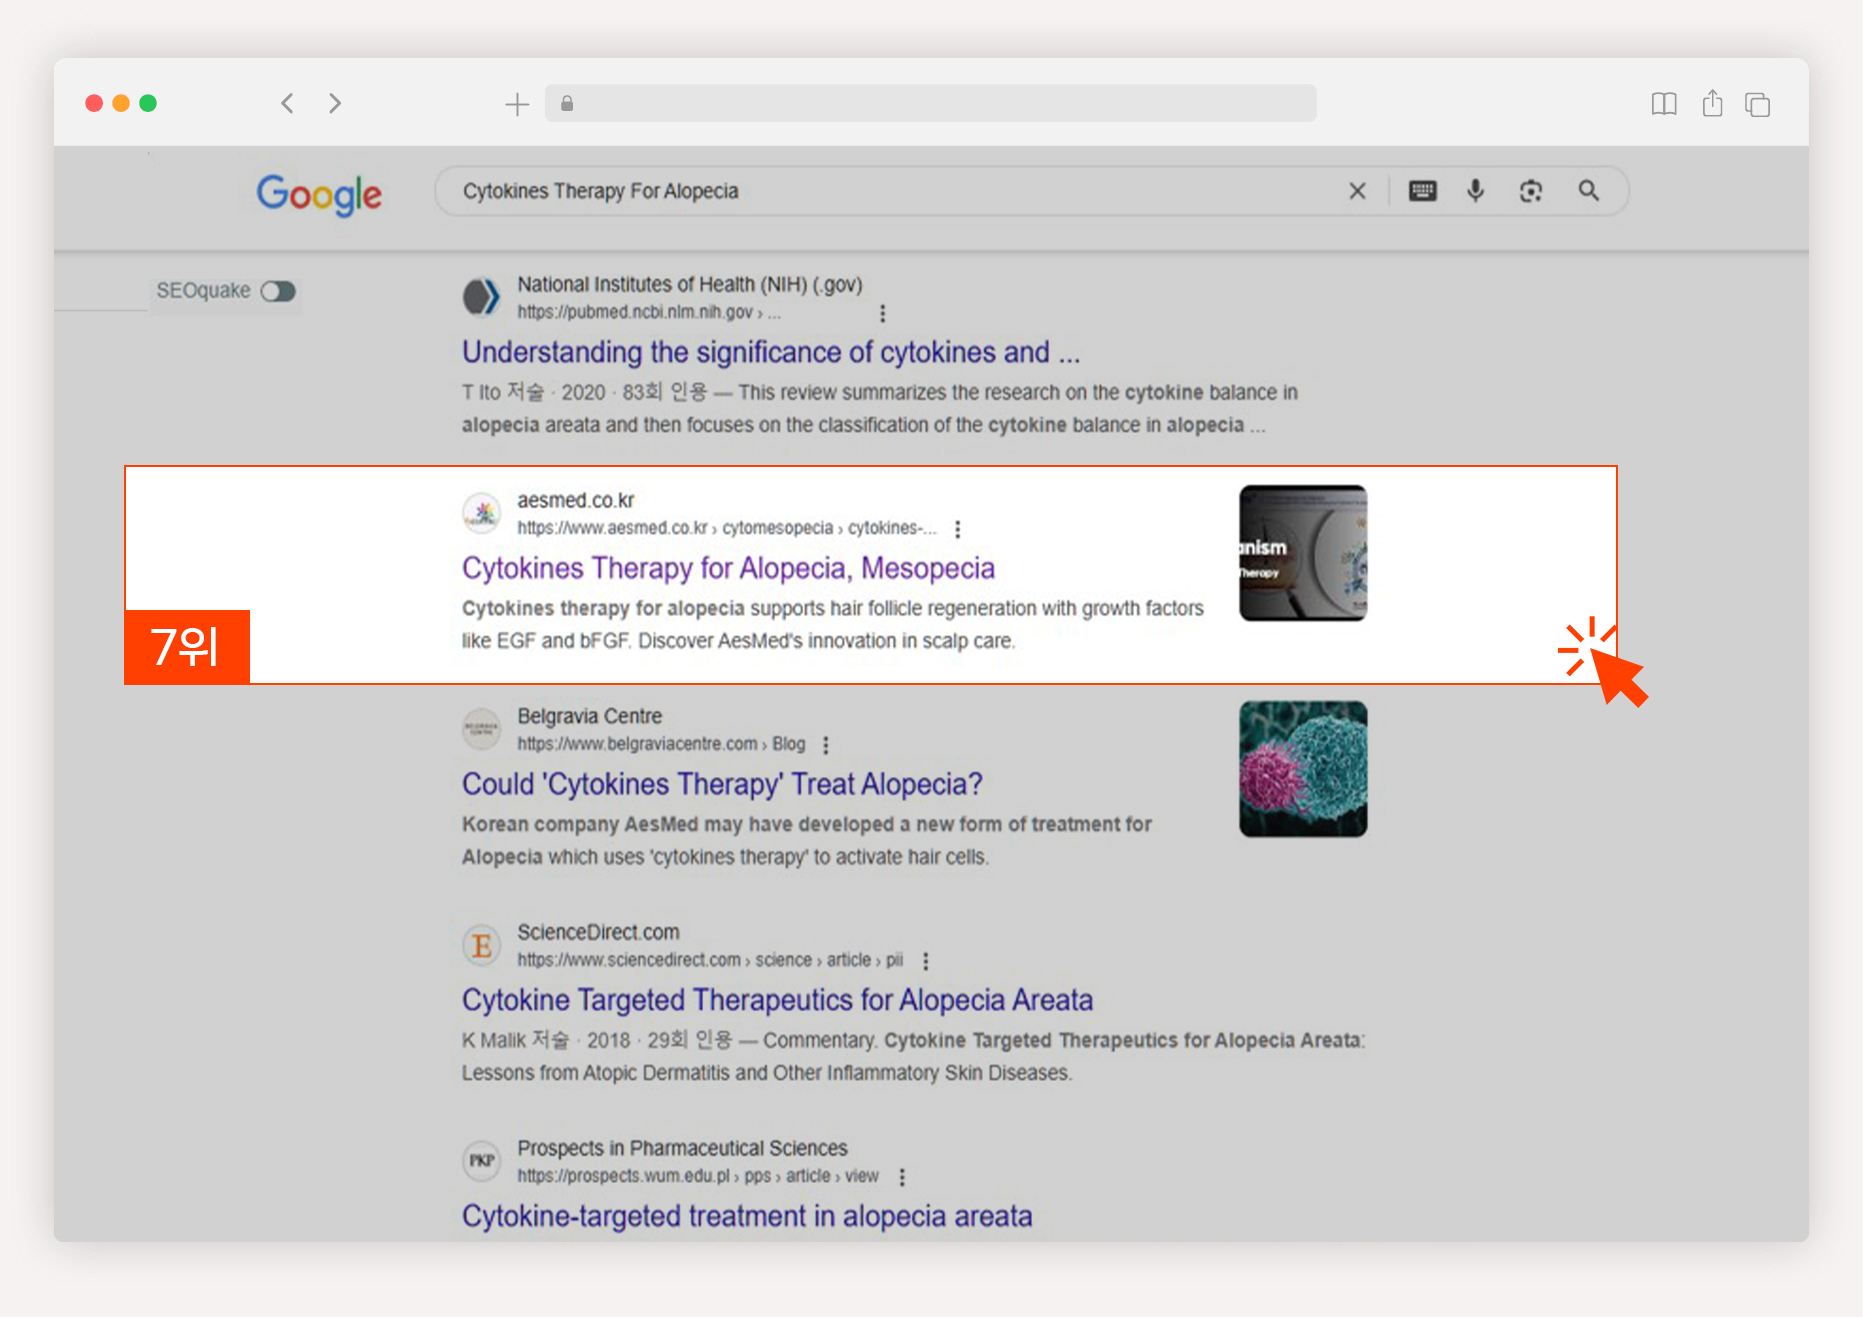Open 'Could Cytokines Therapy Treat Alopecia?' link
Viewport: 1863px width, 1317px height.
click(722, 784)
